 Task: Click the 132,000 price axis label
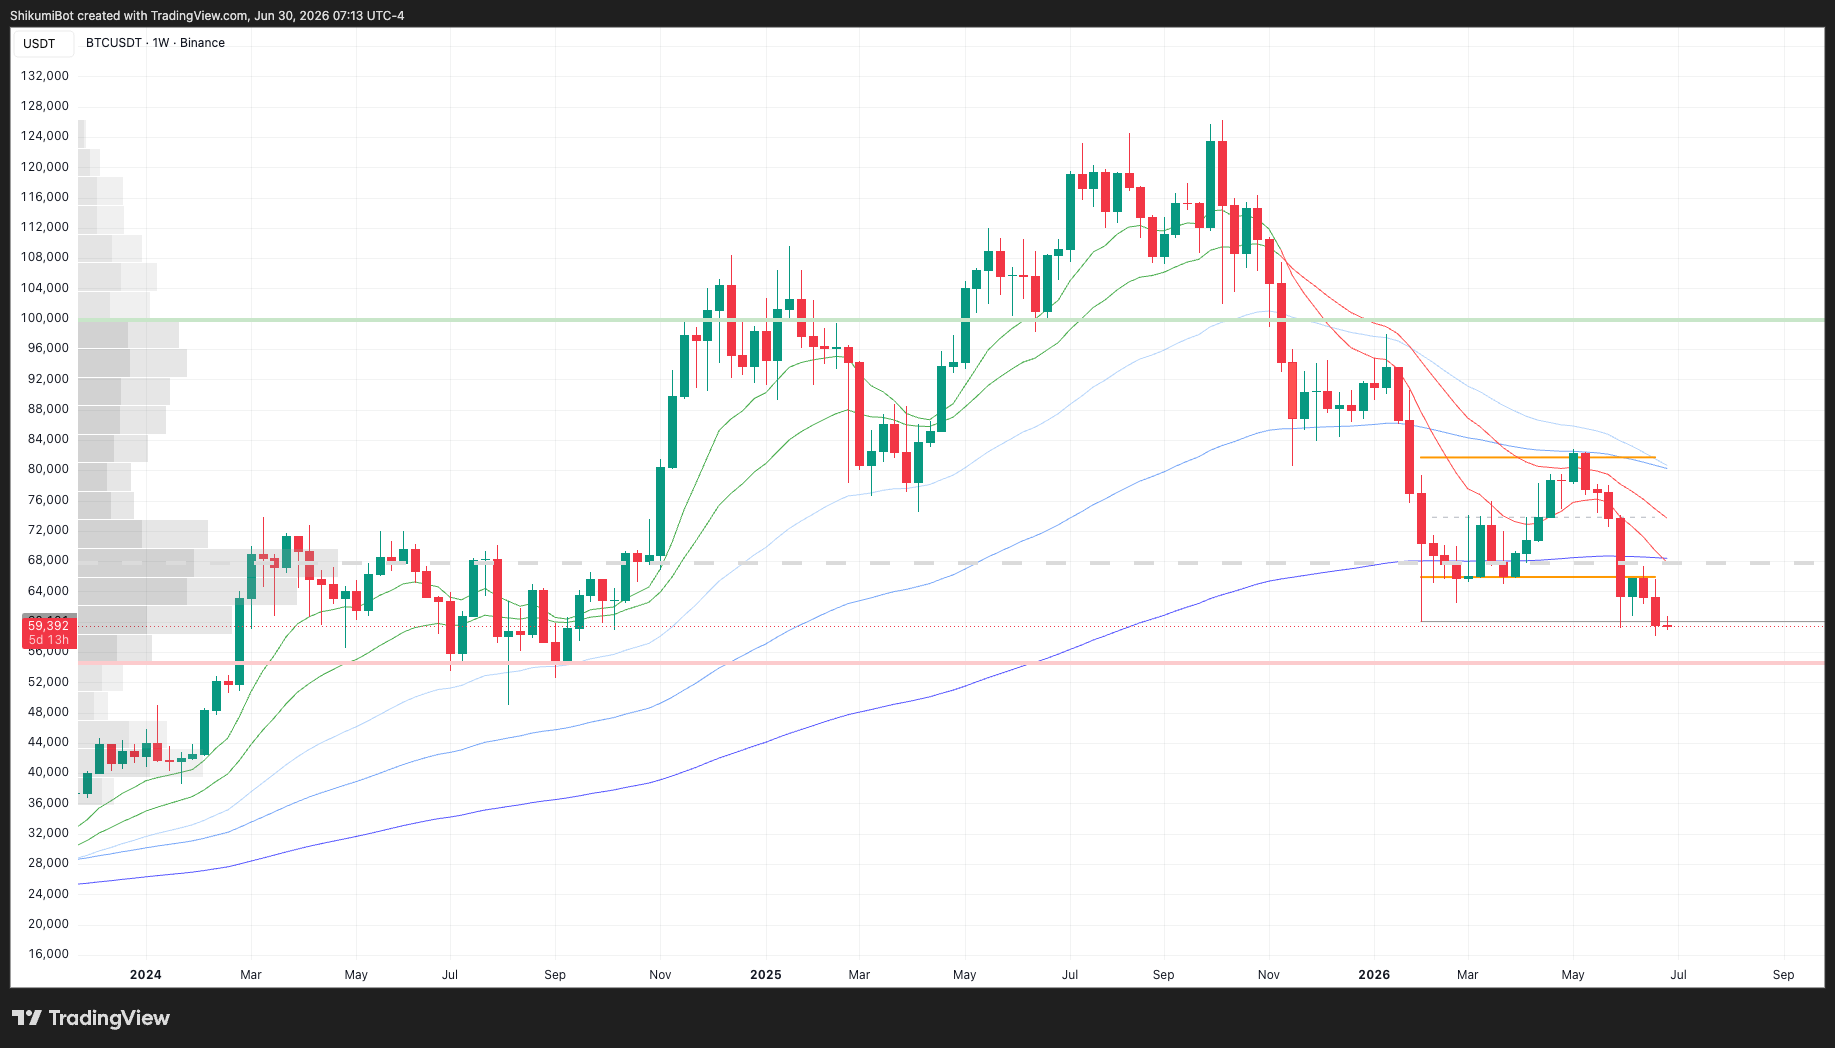45,76
